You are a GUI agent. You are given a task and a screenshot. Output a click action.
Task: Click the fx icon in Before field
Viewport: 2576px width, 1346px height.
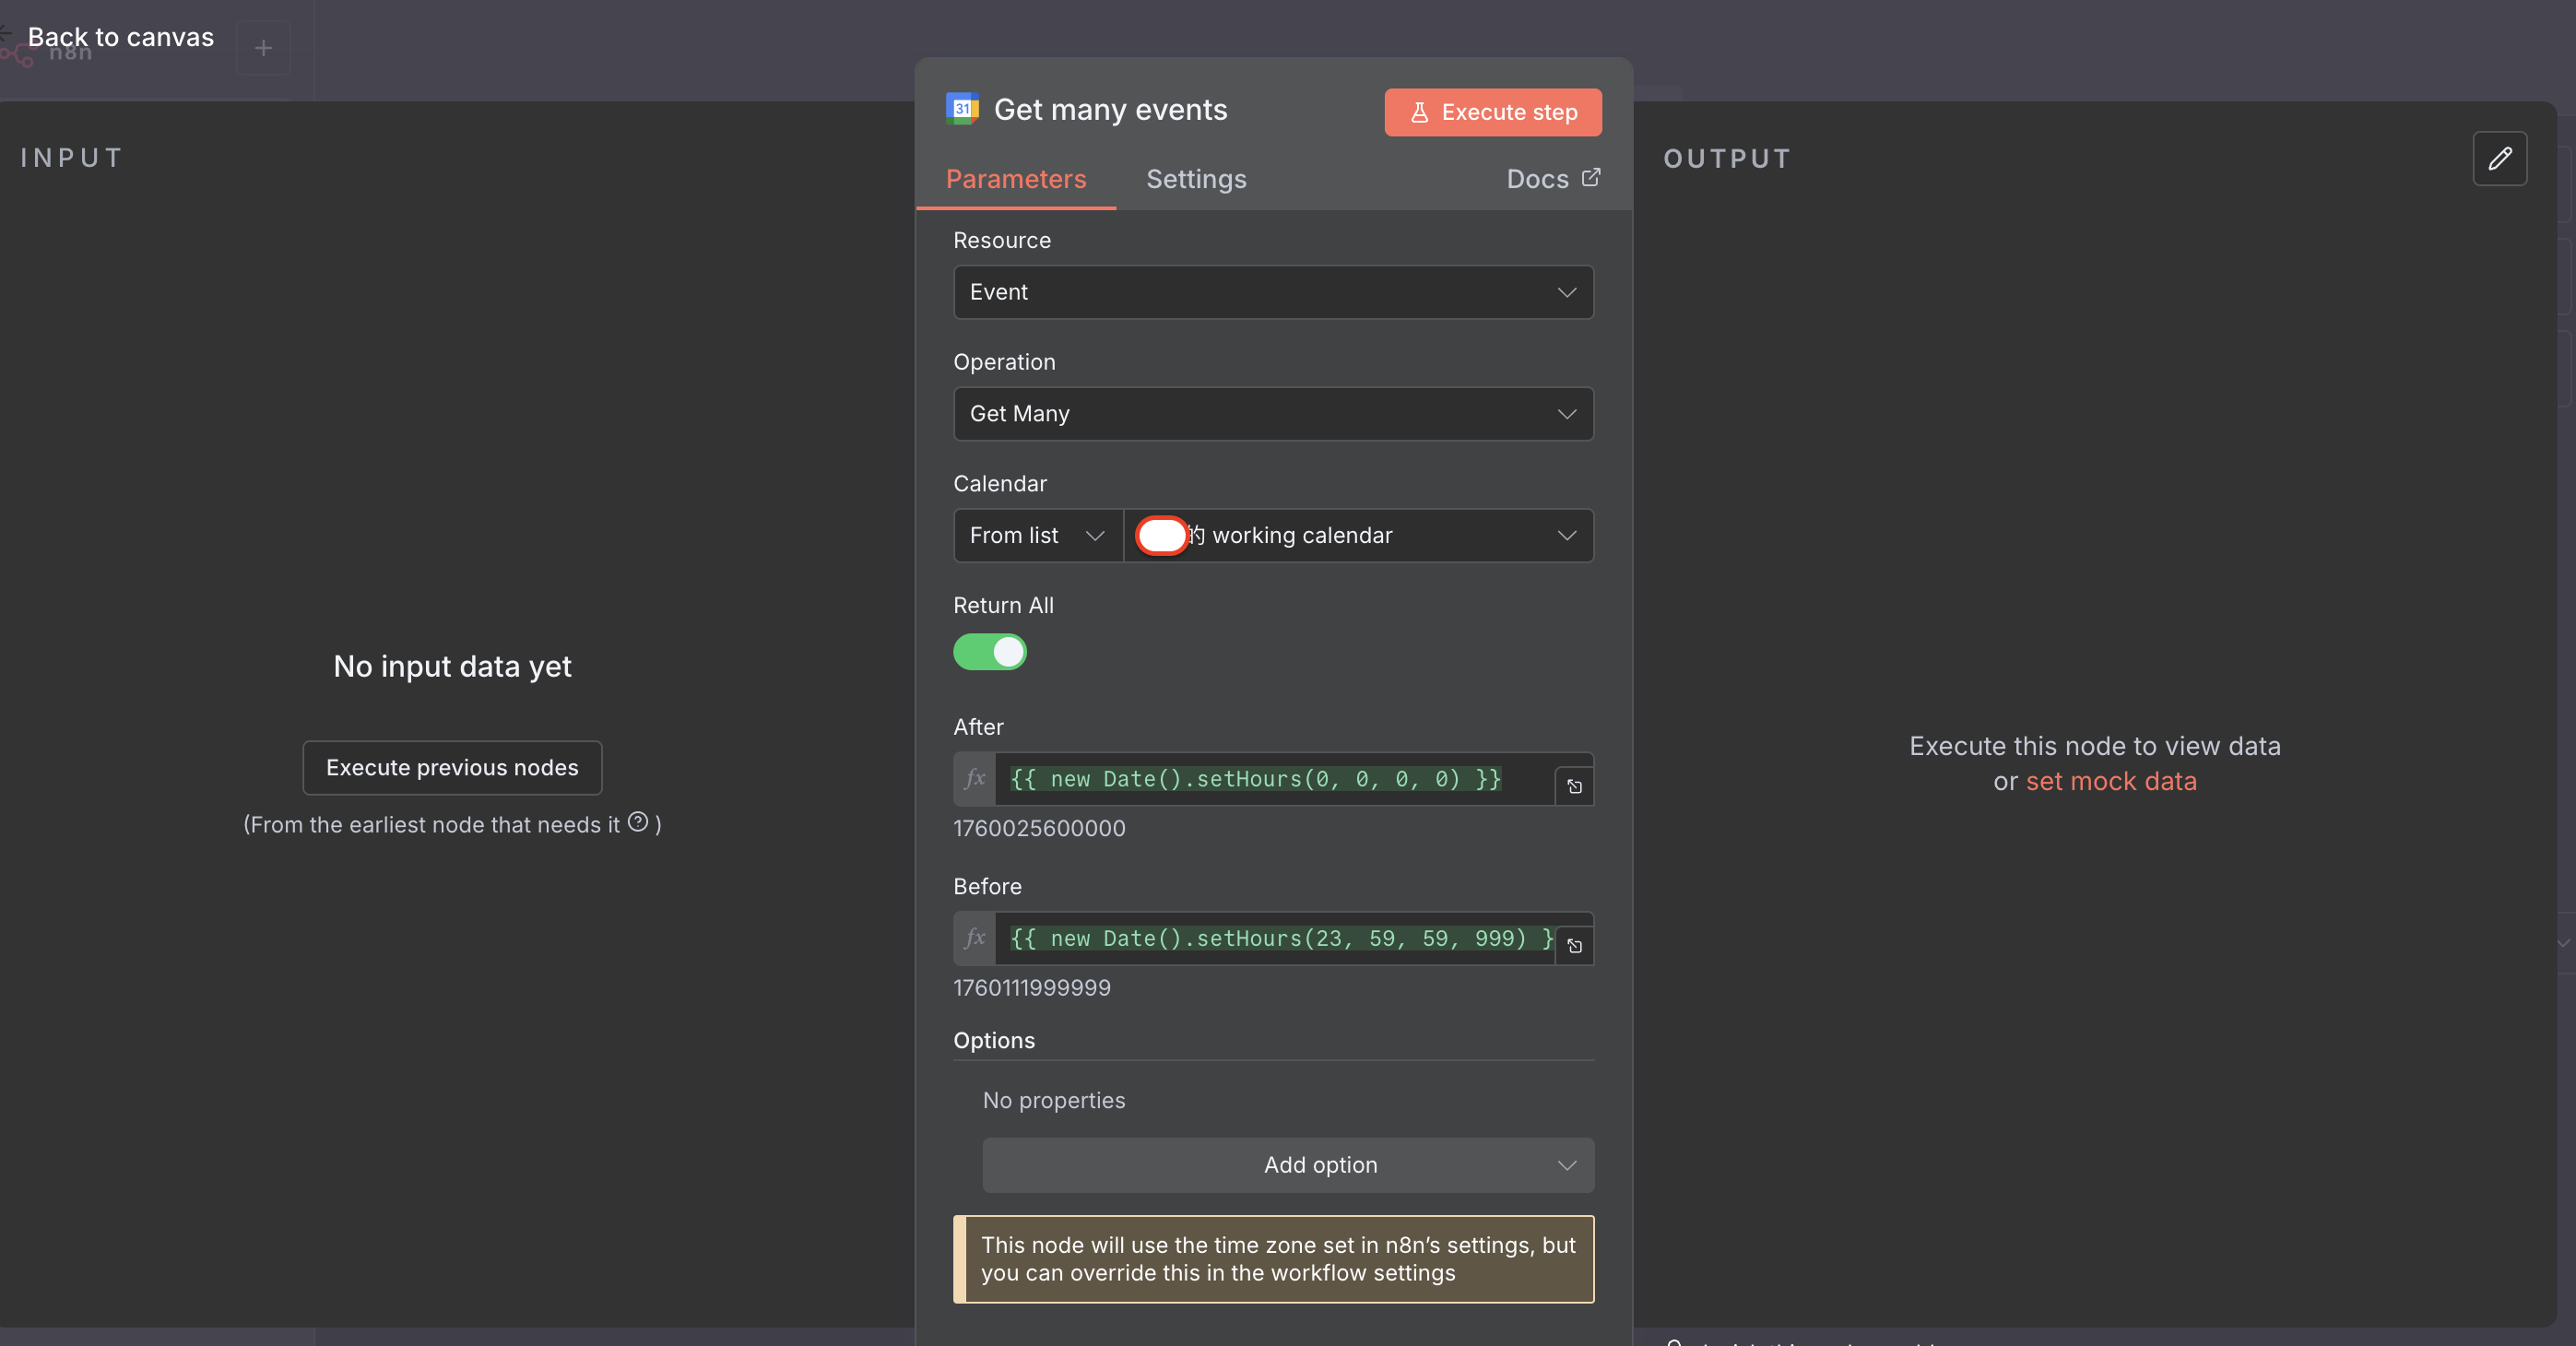pos(975,938)
